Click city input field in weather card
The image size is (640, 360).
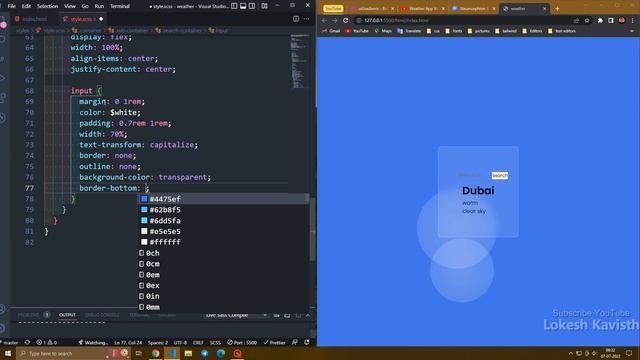pyautogui.click(x=471, y=175)
